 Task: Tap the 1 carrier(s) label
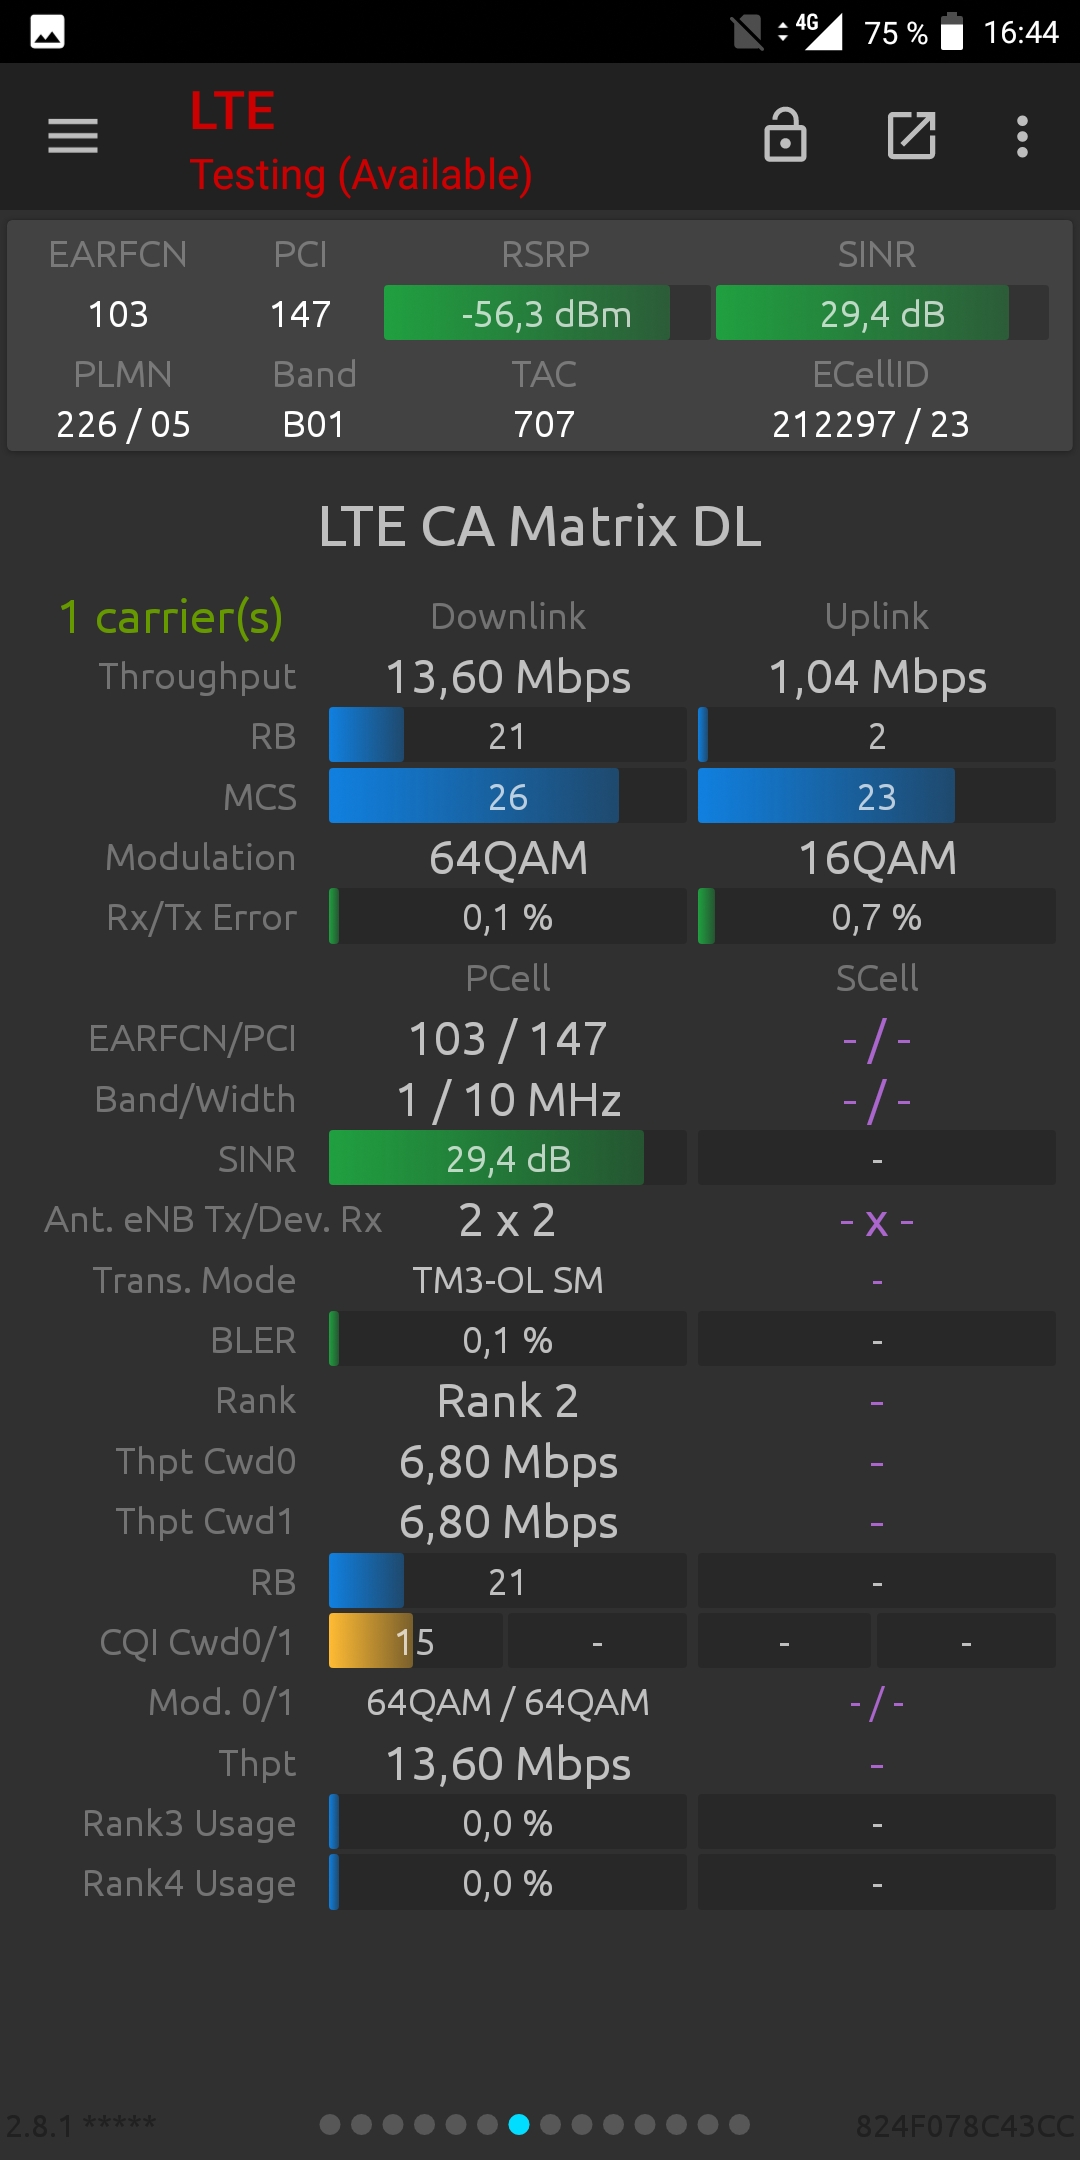pyautogui.click(x=171, y=617)
